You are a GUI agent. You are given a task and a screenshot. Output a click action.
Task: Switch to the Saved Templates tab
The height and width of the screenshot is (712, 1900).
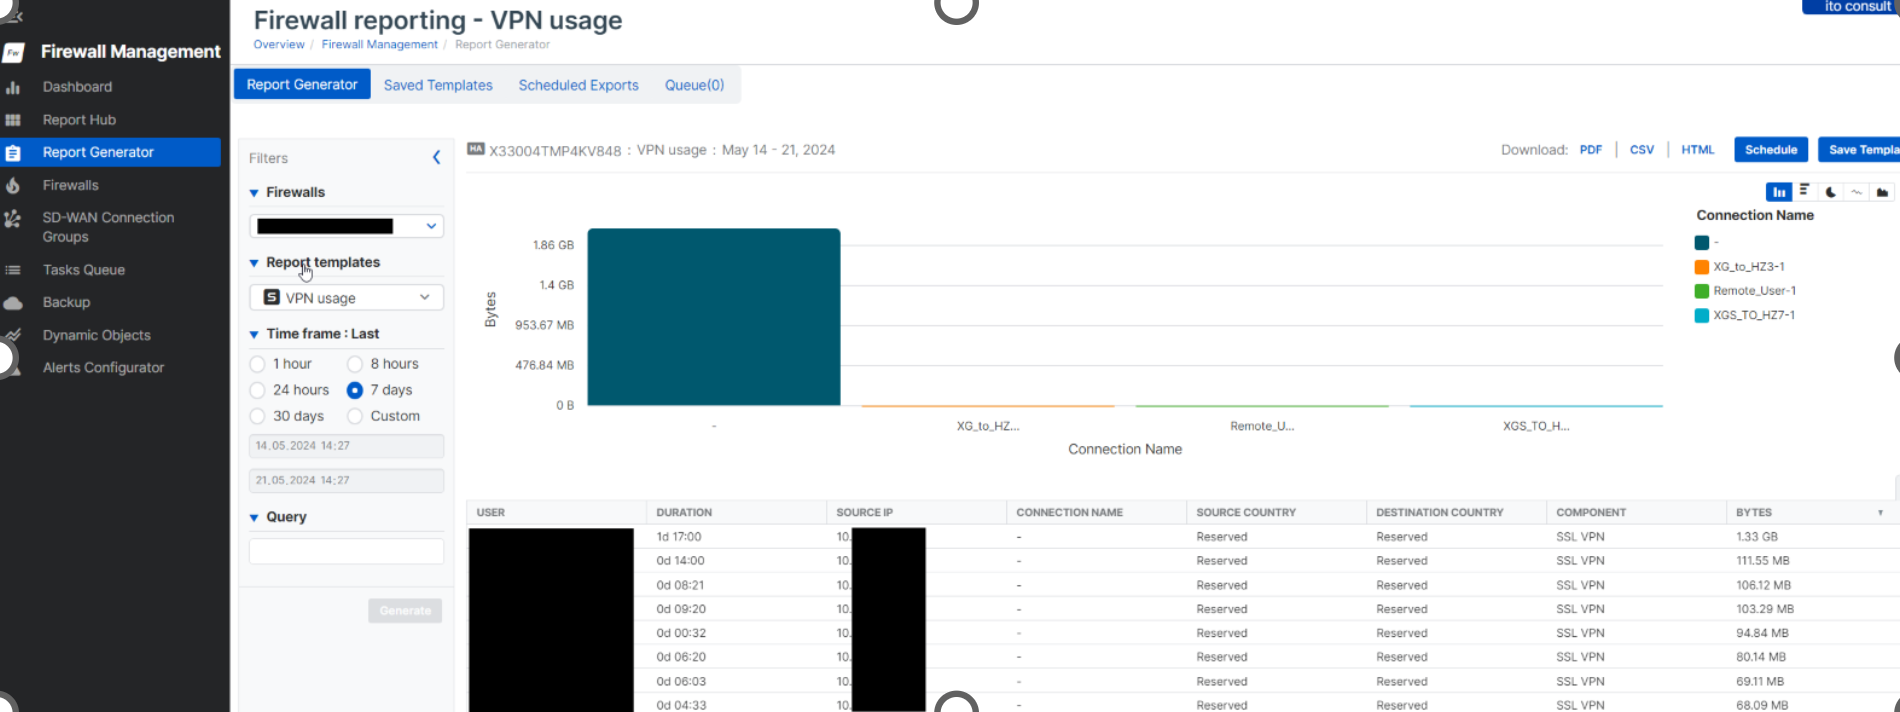click(438, 85)
